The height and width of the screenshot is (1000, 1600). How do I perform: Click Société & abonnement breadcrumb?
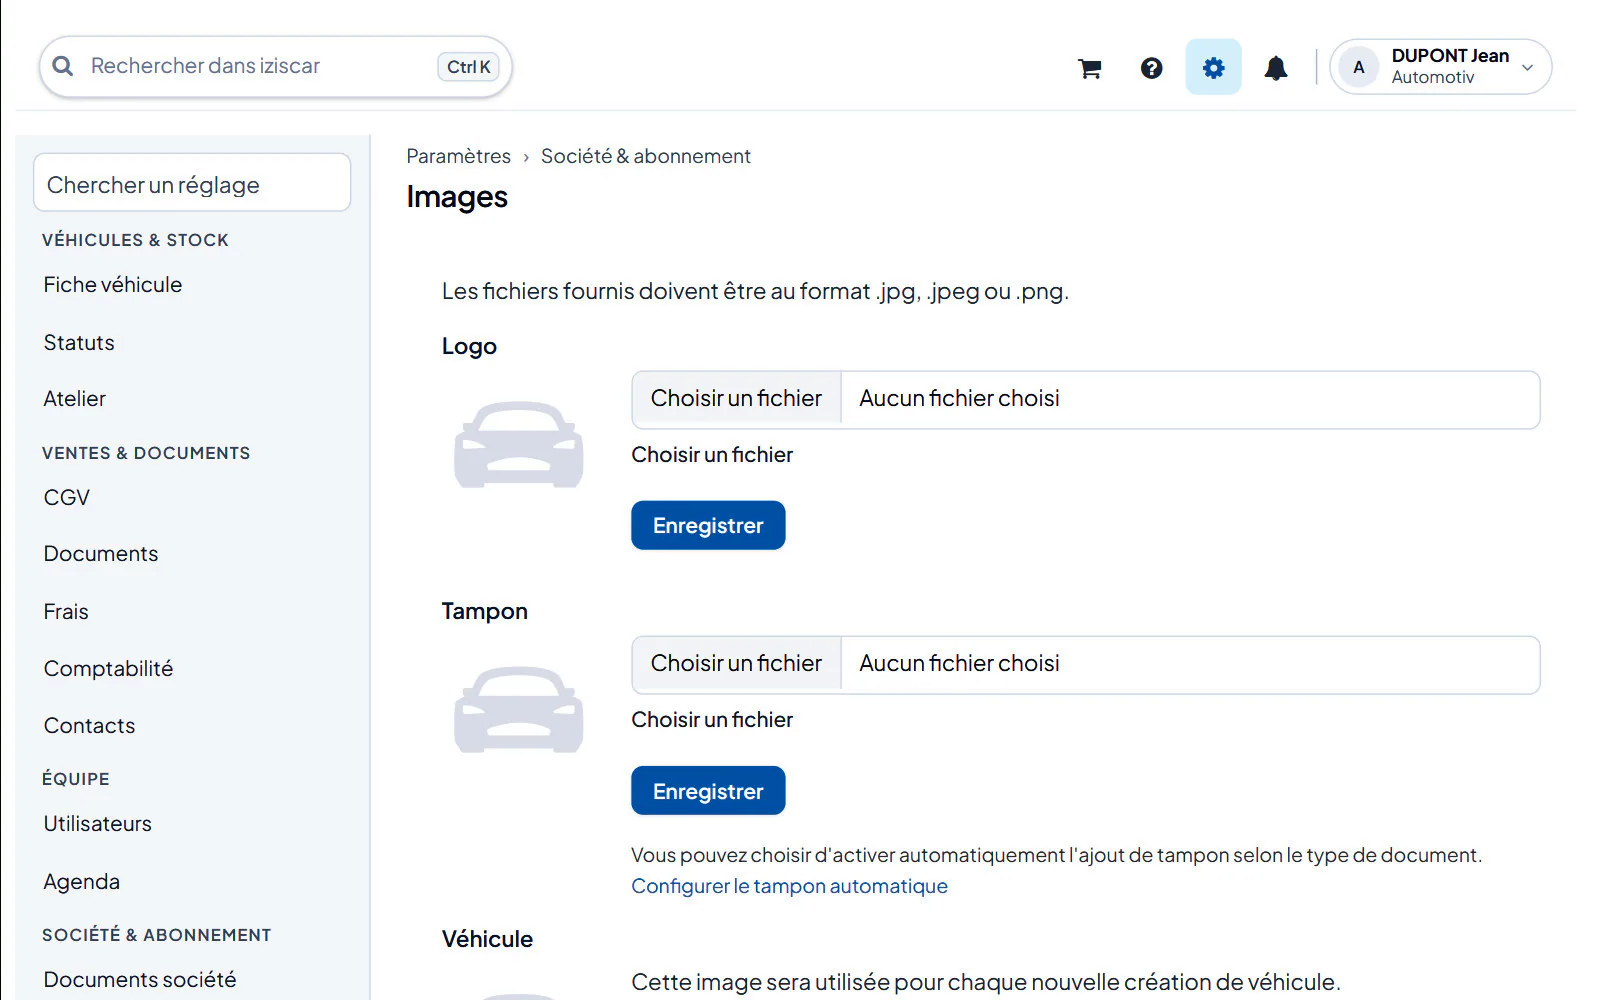tap(646, 156)
